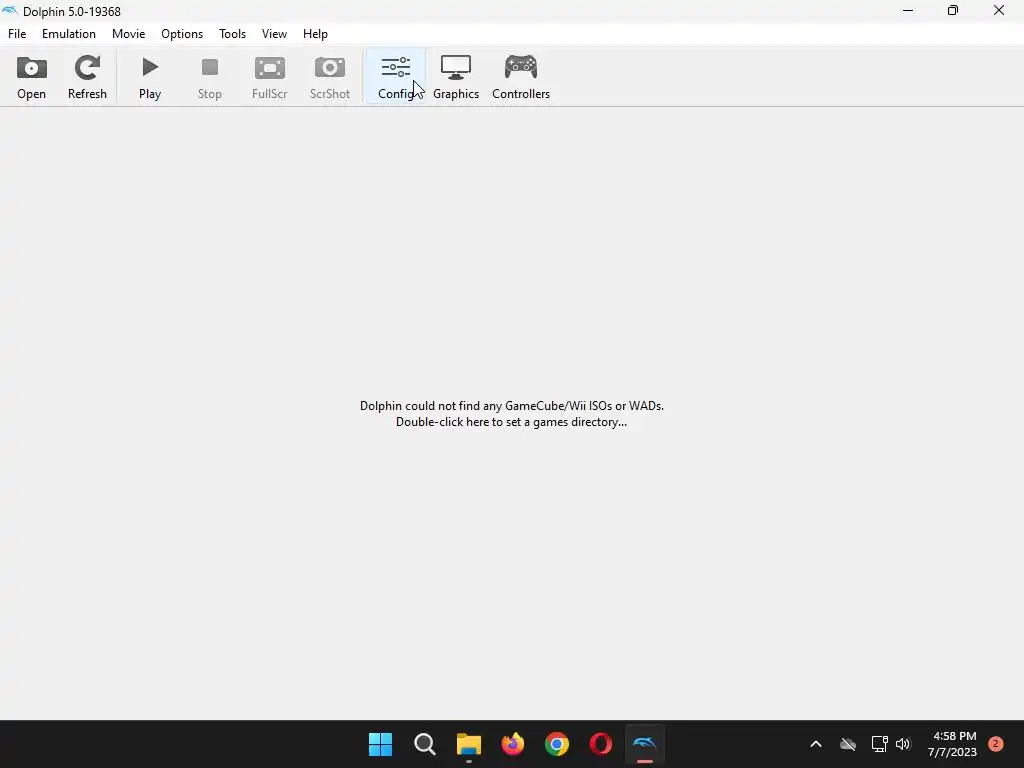Screen dimensions: 1024x768
Task: Launch Firefox from taskbar
Action: pyautogui.click(x=513, y=744)
